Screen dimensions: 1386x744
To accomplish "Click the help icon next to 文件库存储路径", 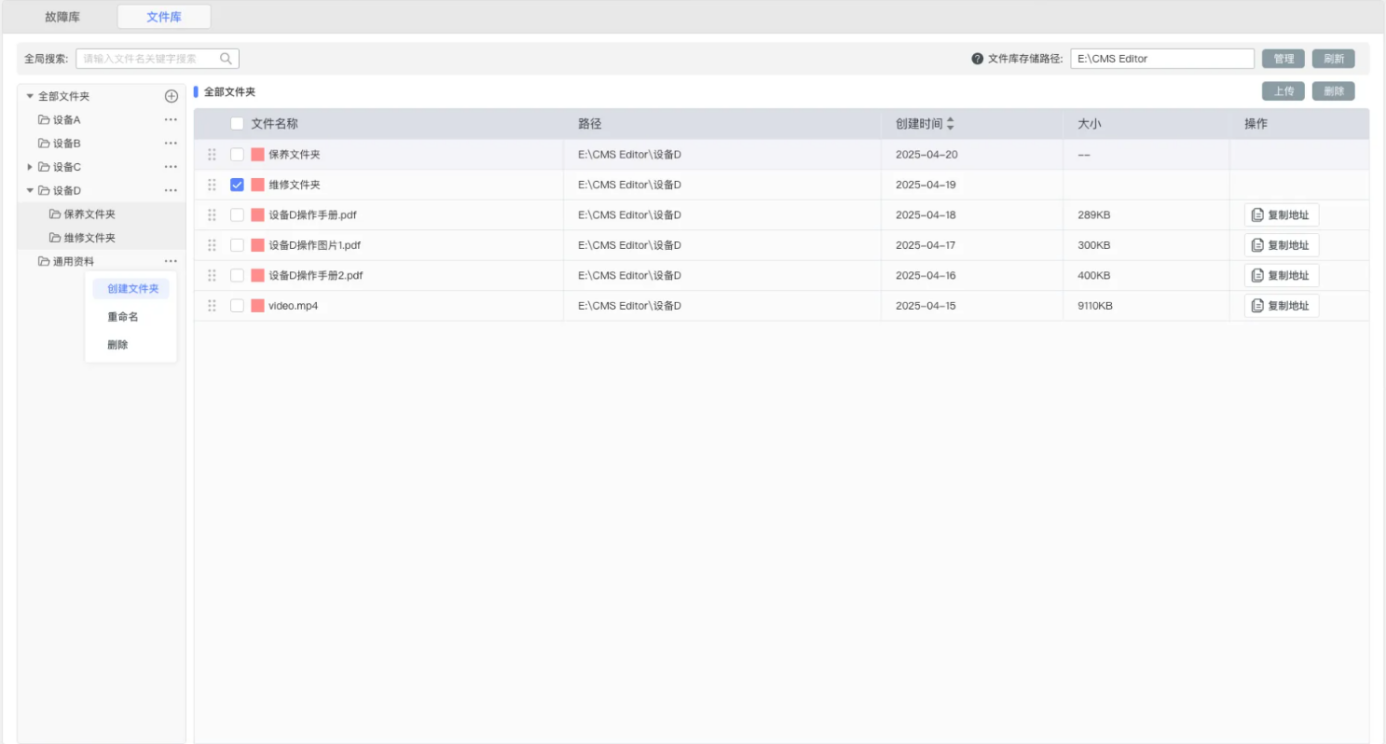I will coord(977,59).
